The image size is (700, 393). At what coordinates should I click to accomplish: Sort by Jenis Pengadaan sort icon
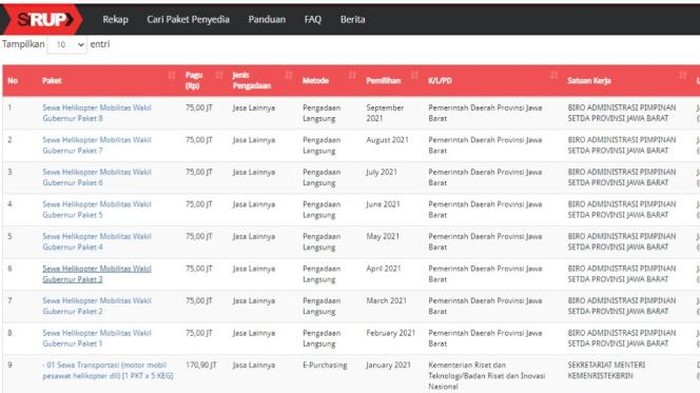pyautogui.click(x=288, y=75)
